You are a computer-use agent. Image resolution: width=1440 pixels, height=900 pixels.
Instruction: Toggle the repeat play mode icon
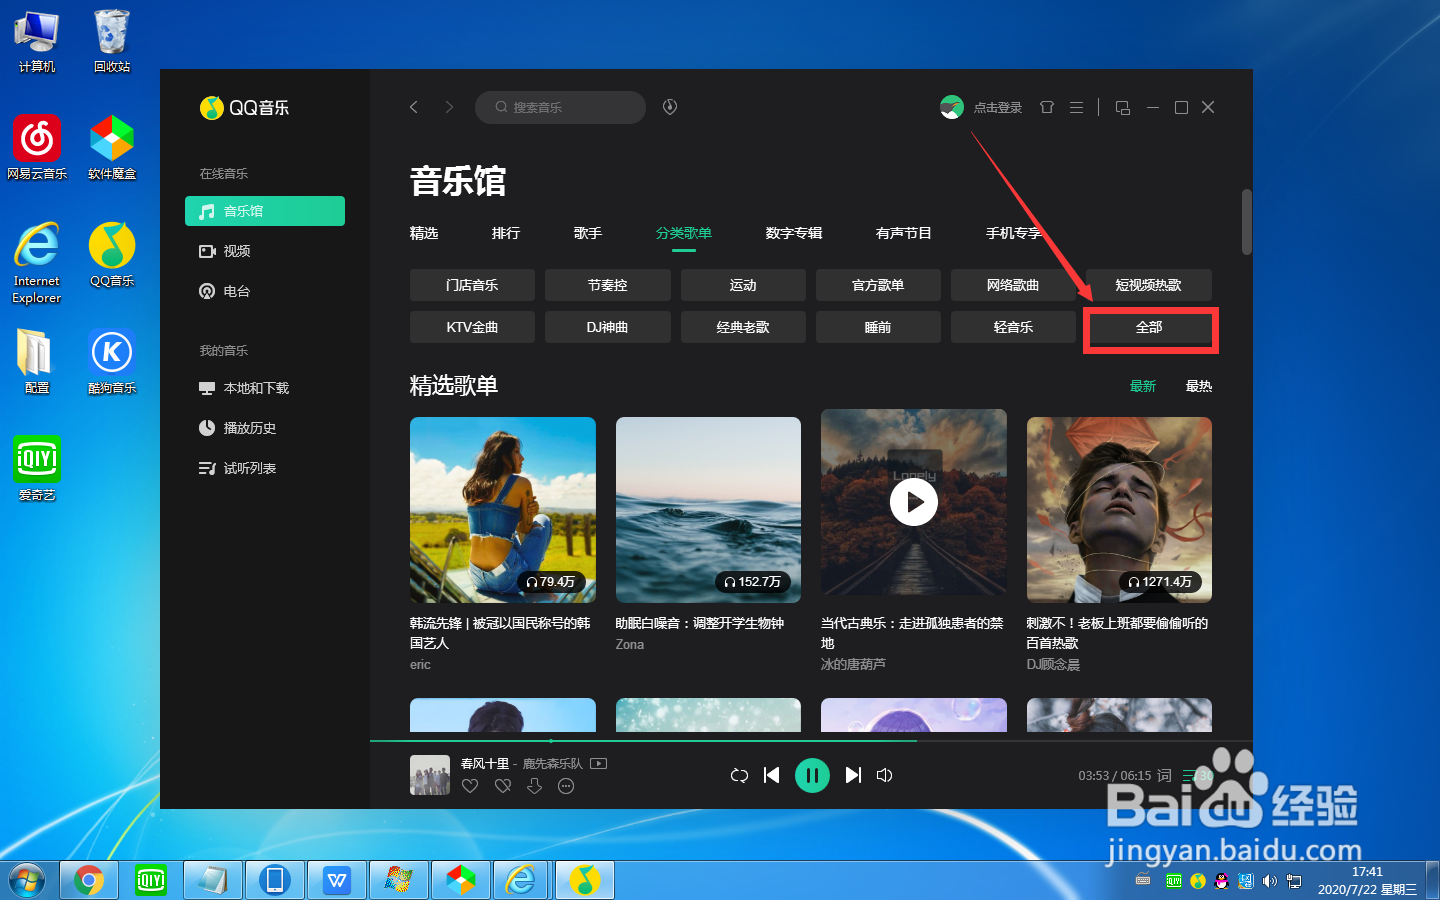click(x=739, y=775)
